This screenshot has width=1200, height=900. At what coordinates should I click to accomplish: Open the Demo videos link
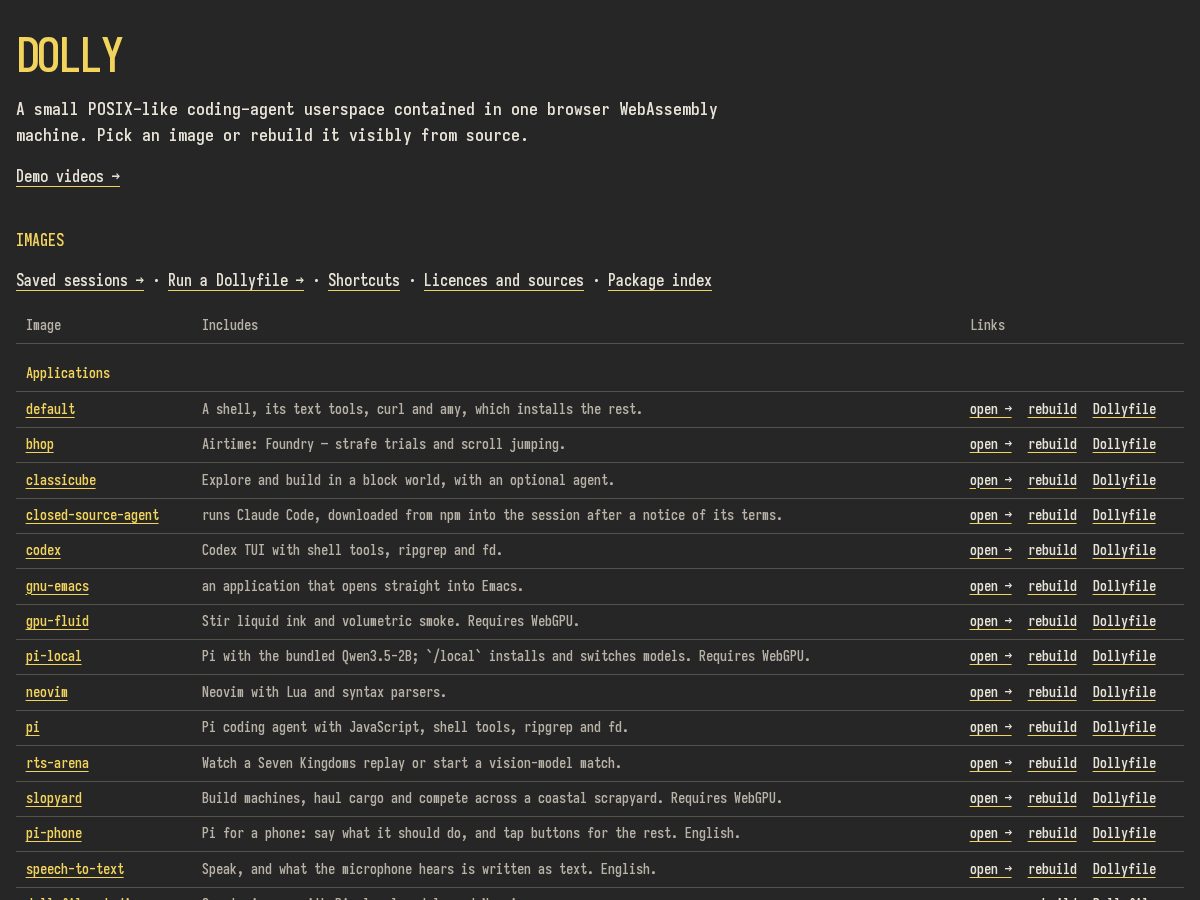coord(68,176)
